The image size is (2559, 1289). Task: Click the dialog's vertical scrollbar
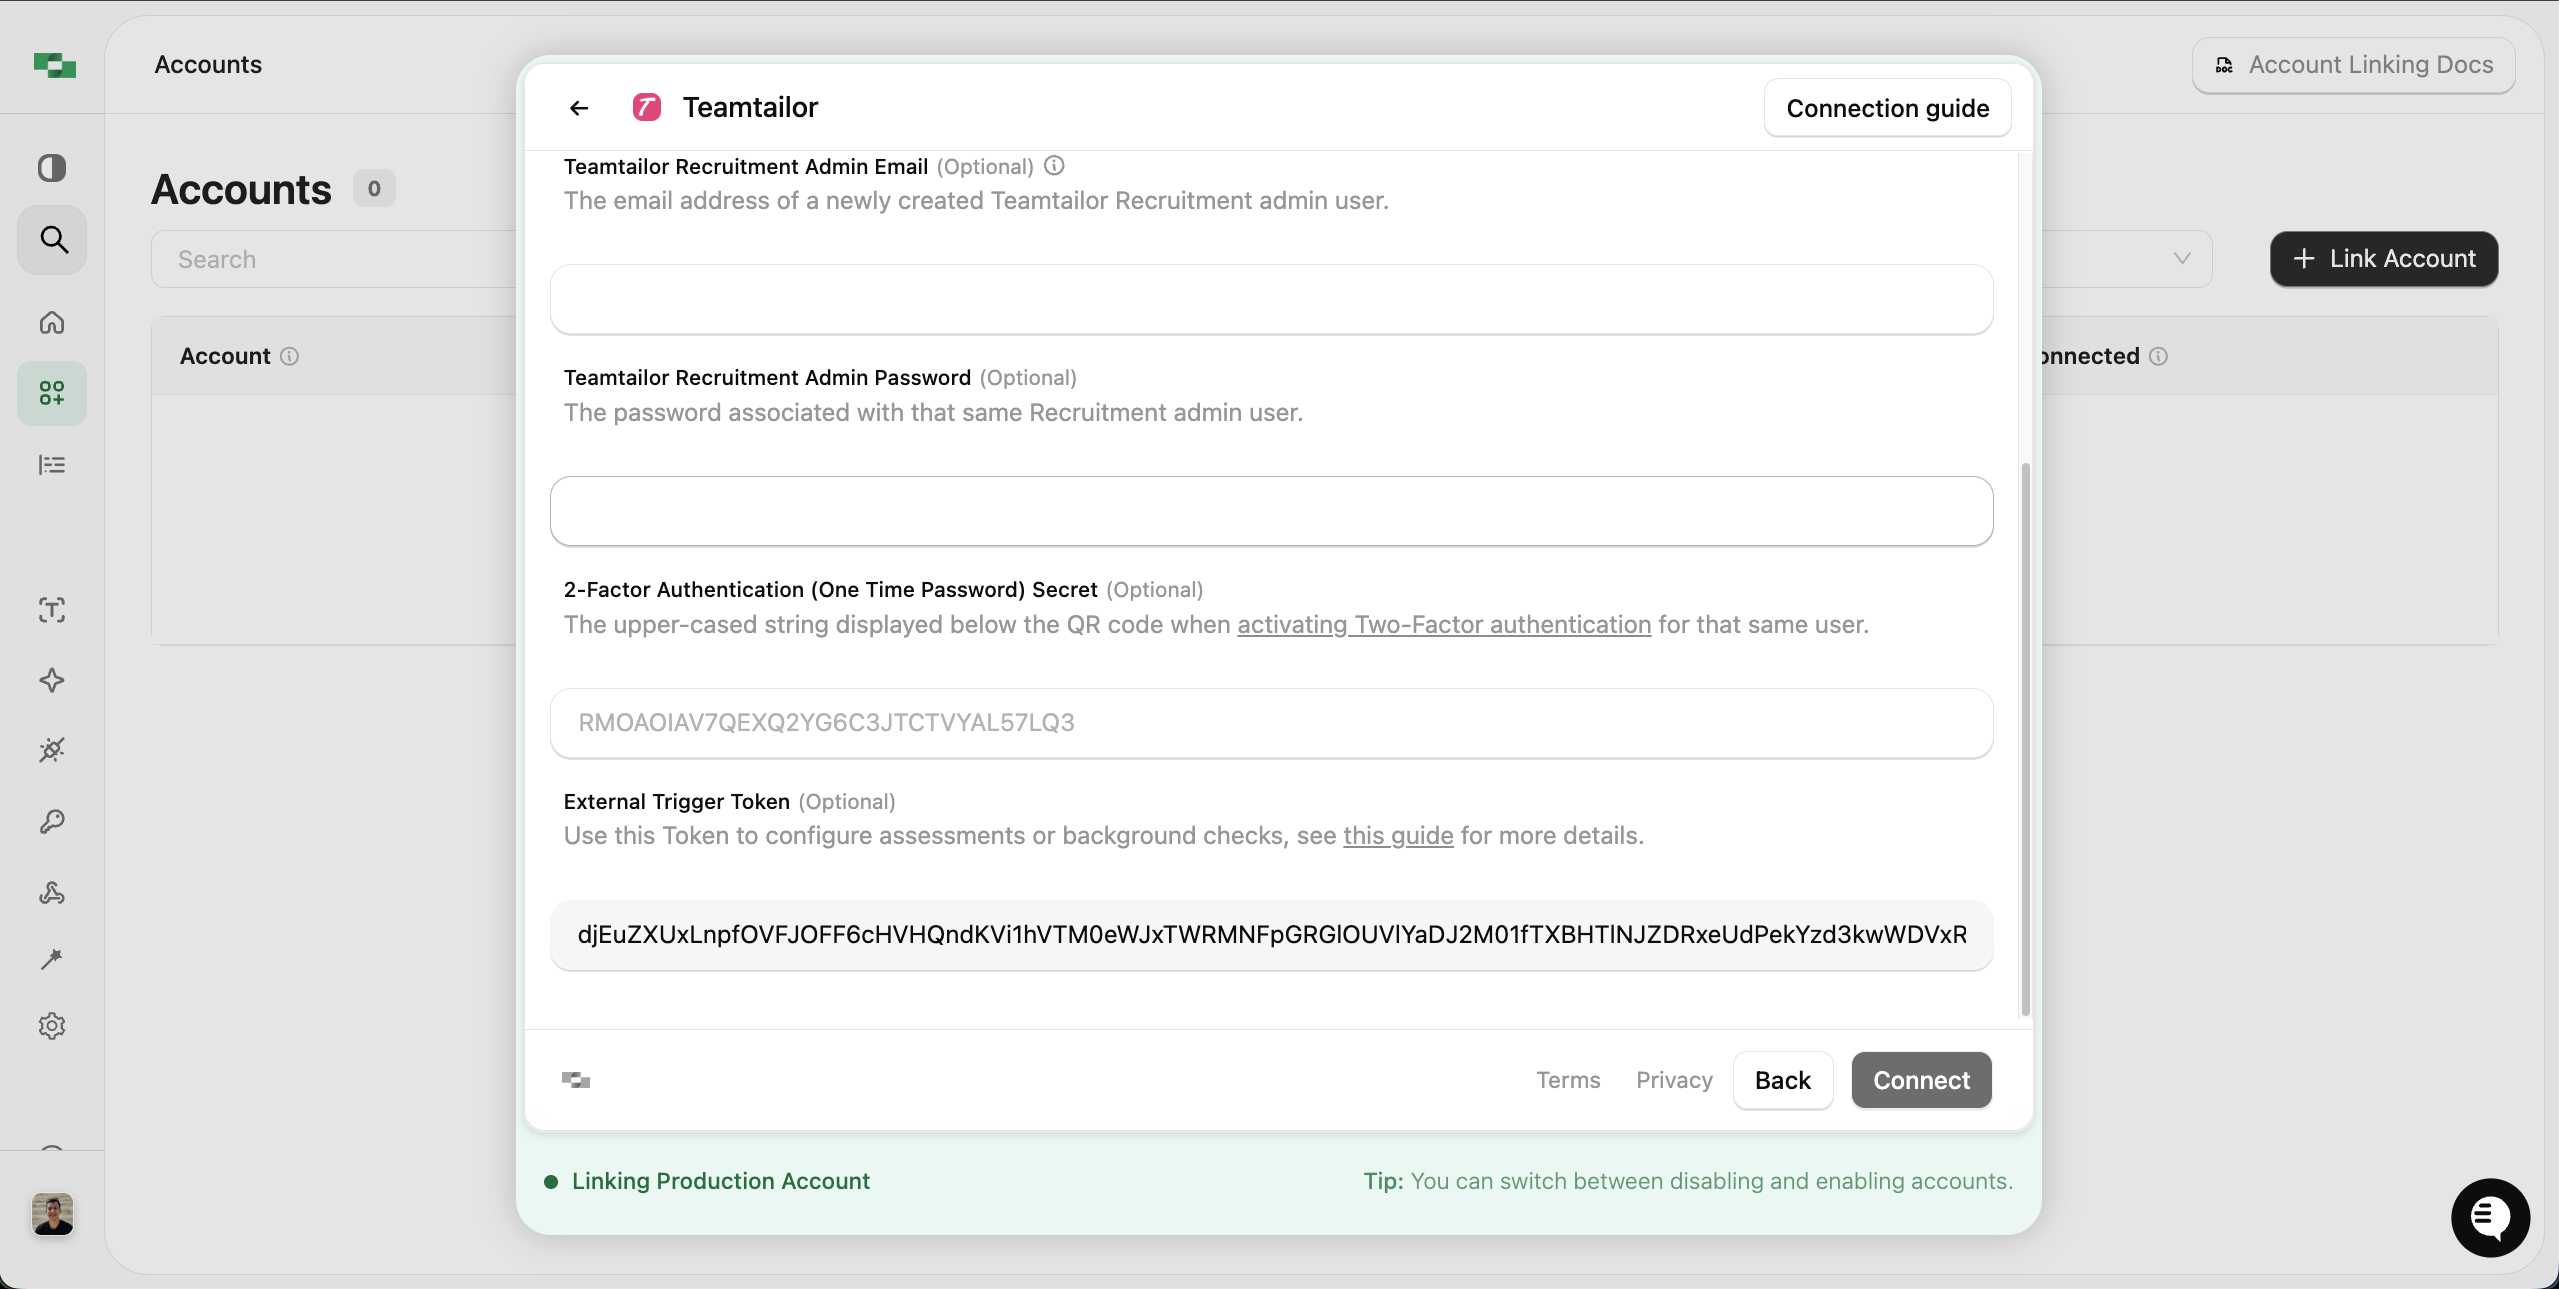pyautogui.click(x=2026, y=738)
